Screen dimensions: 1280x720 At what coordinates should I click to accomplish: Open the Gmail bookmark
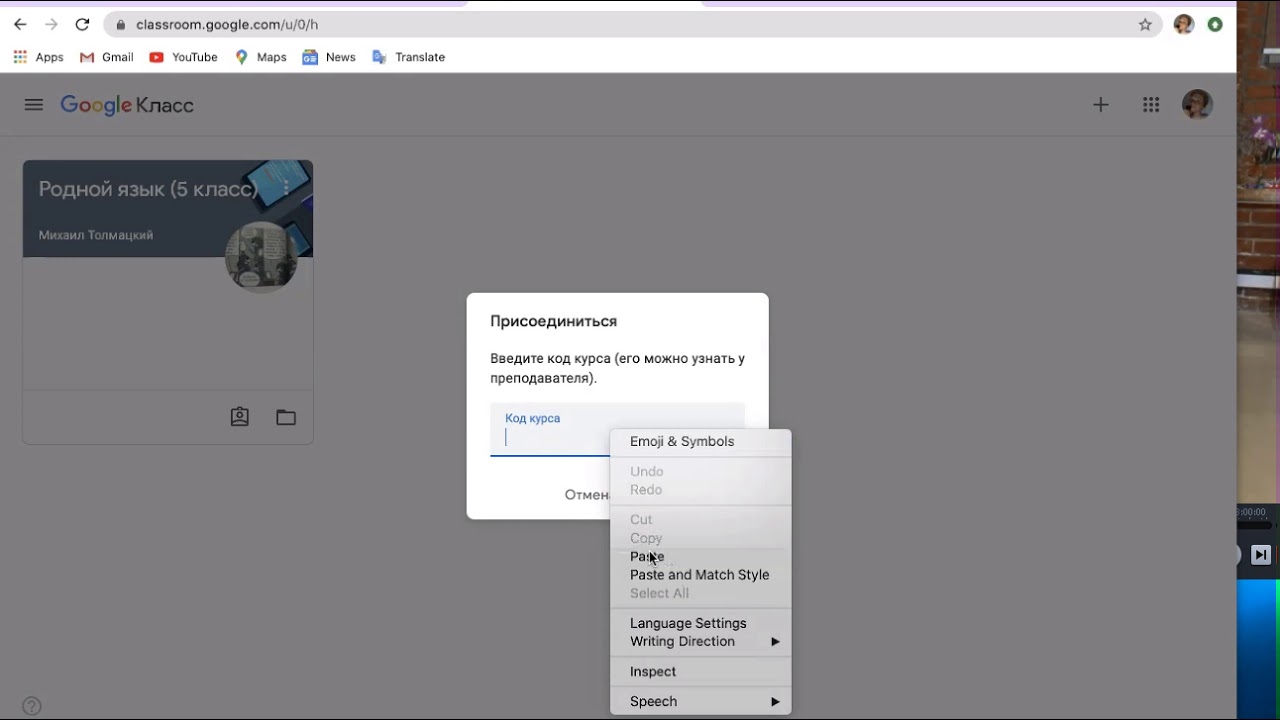click(107, 57)
